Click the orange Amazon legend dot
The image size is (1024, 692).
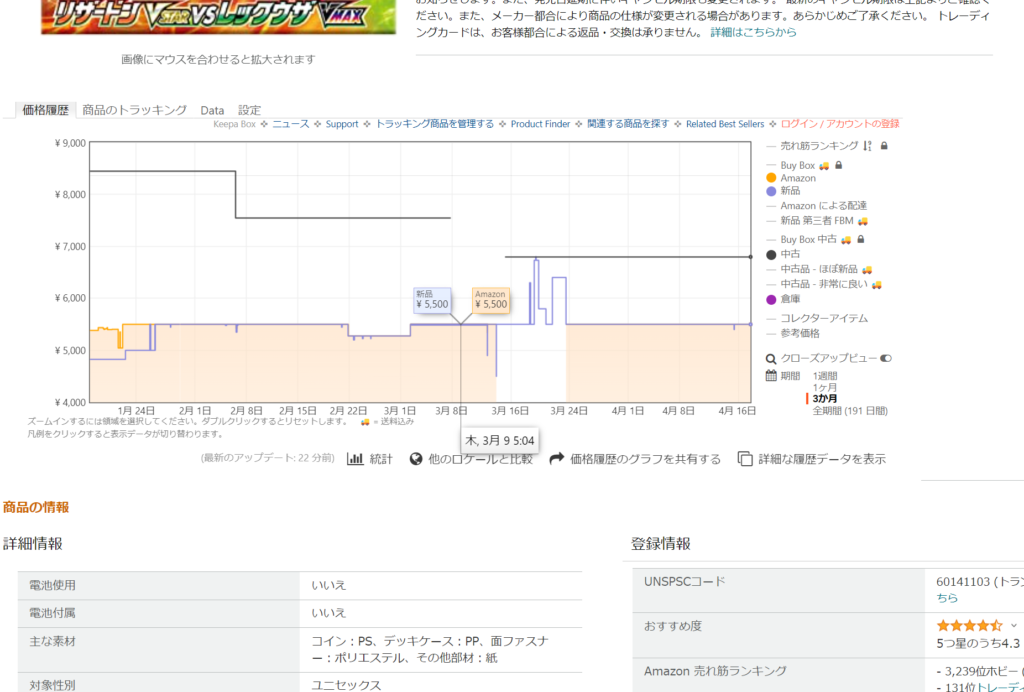point(771,178)
